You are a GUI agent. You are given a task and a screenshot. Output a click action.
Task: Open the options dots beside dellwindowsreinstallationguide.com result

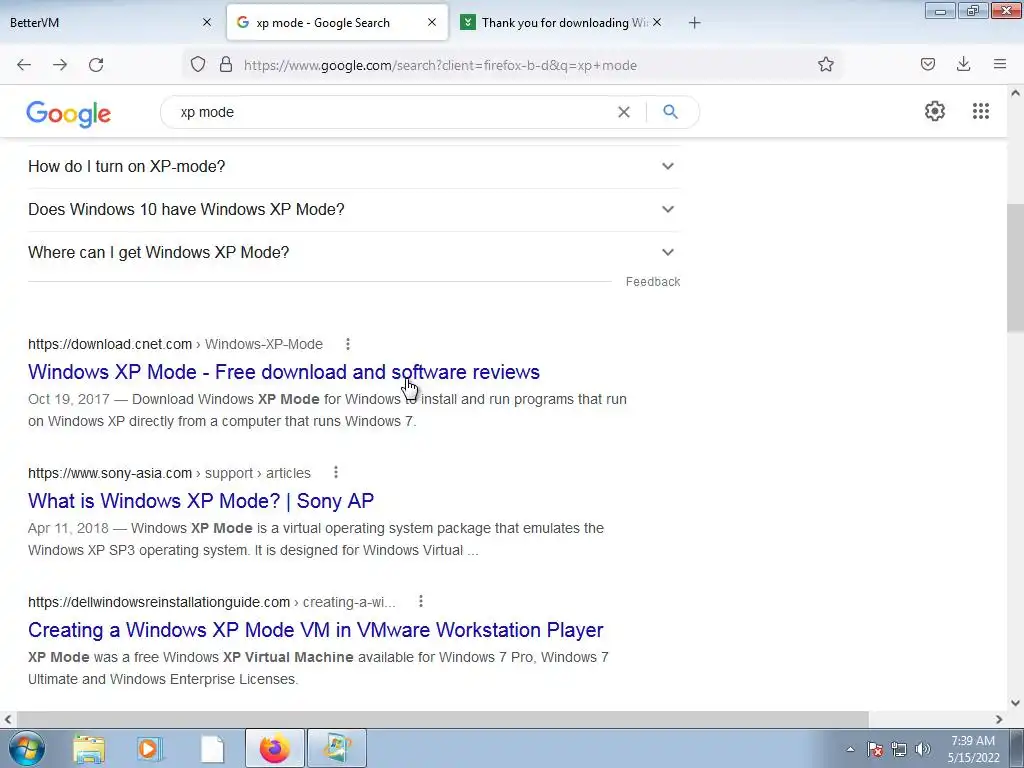pos(421,601)
